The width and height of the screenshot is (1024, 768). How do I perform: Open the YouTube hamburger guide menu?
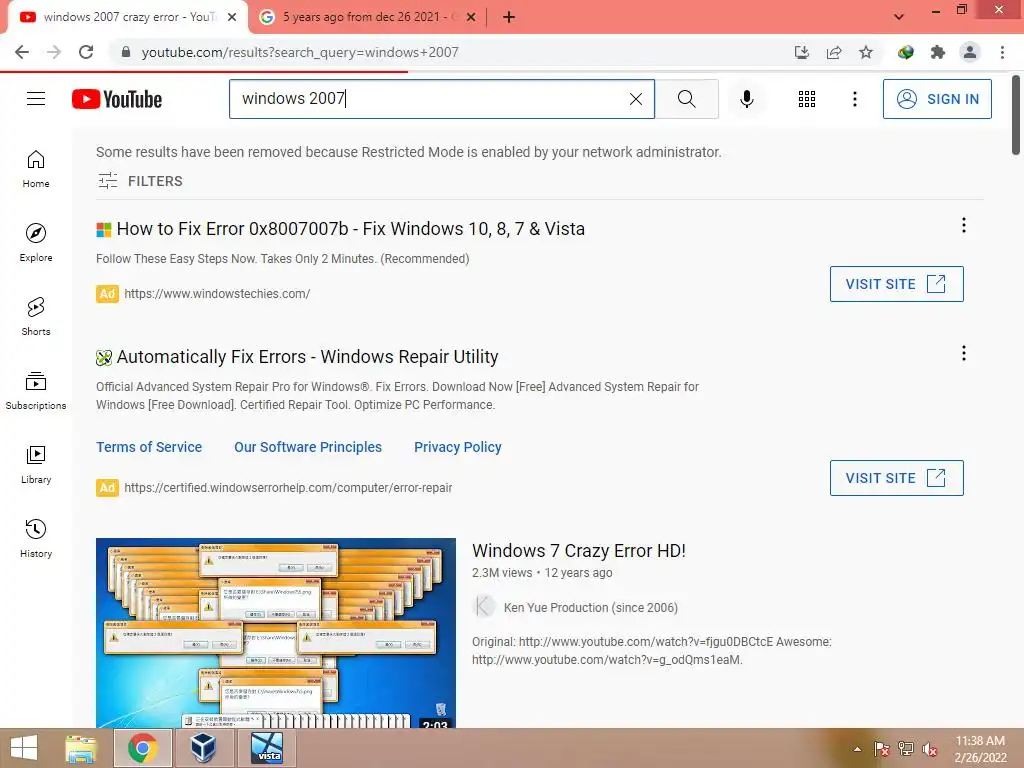click(x=36, y=99)
